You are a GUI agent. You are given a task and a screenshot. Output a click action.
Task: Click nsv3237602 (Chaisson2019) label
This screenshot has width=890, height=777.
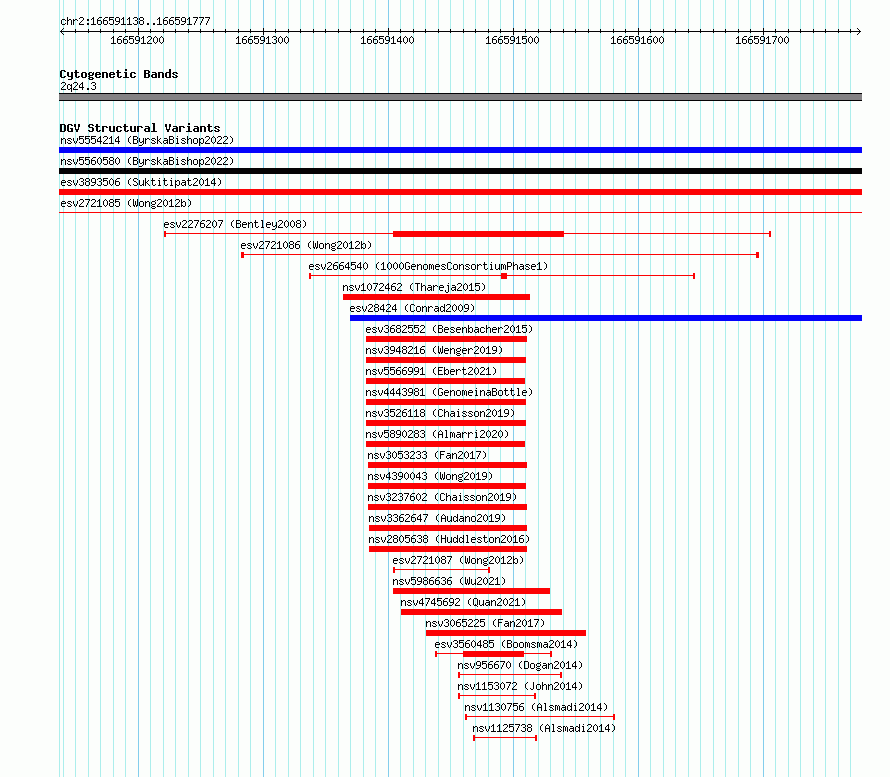[x=442, y=497]
